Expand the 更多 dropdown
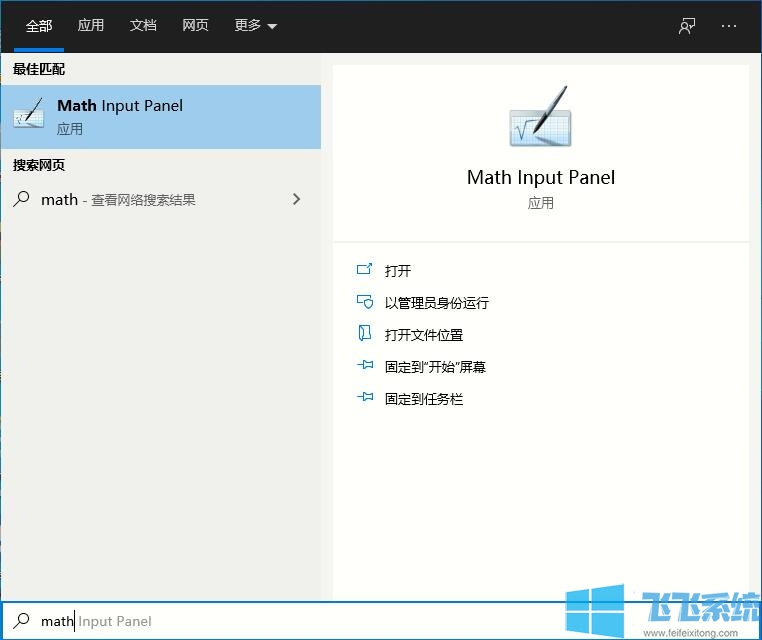This screenshot has height=640, width=762. (x=256, y=25)
